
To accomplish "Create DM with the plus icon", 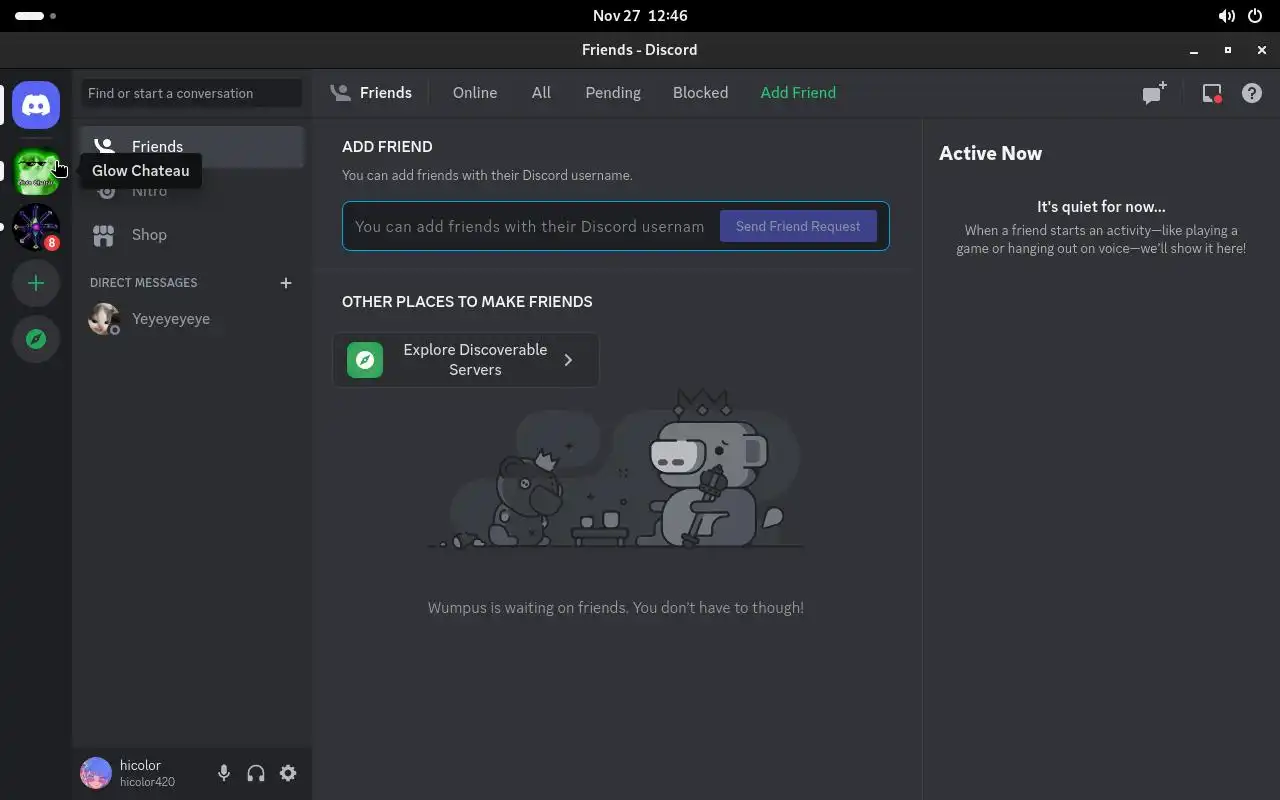I will tap(286, 283).
